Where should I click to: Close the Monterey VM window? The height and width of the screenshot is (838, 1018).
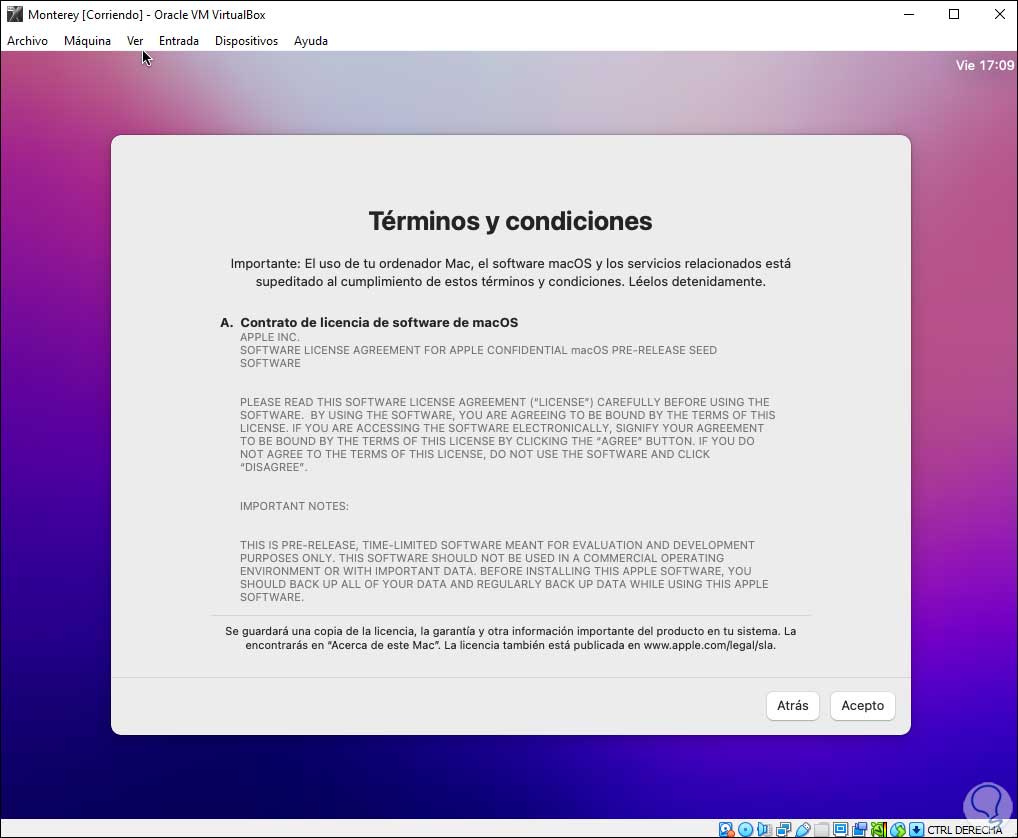[x=999, y=14]
